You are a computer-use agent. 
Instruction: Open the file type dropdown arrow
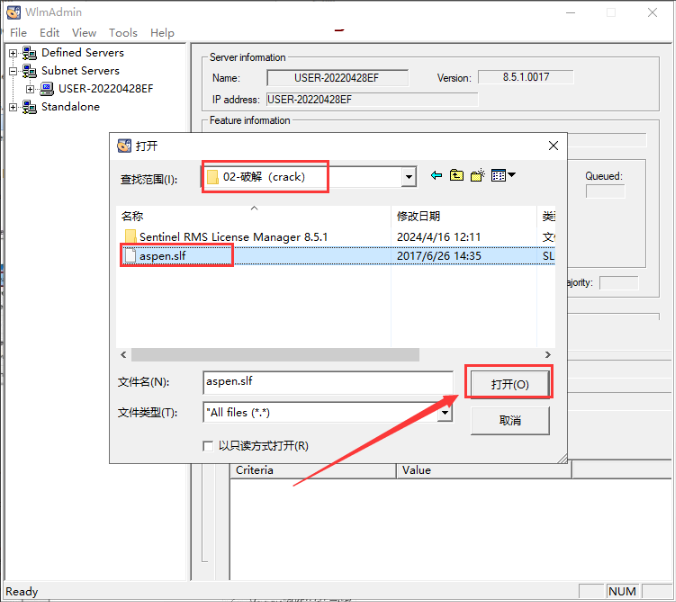[x=445, y=413]
